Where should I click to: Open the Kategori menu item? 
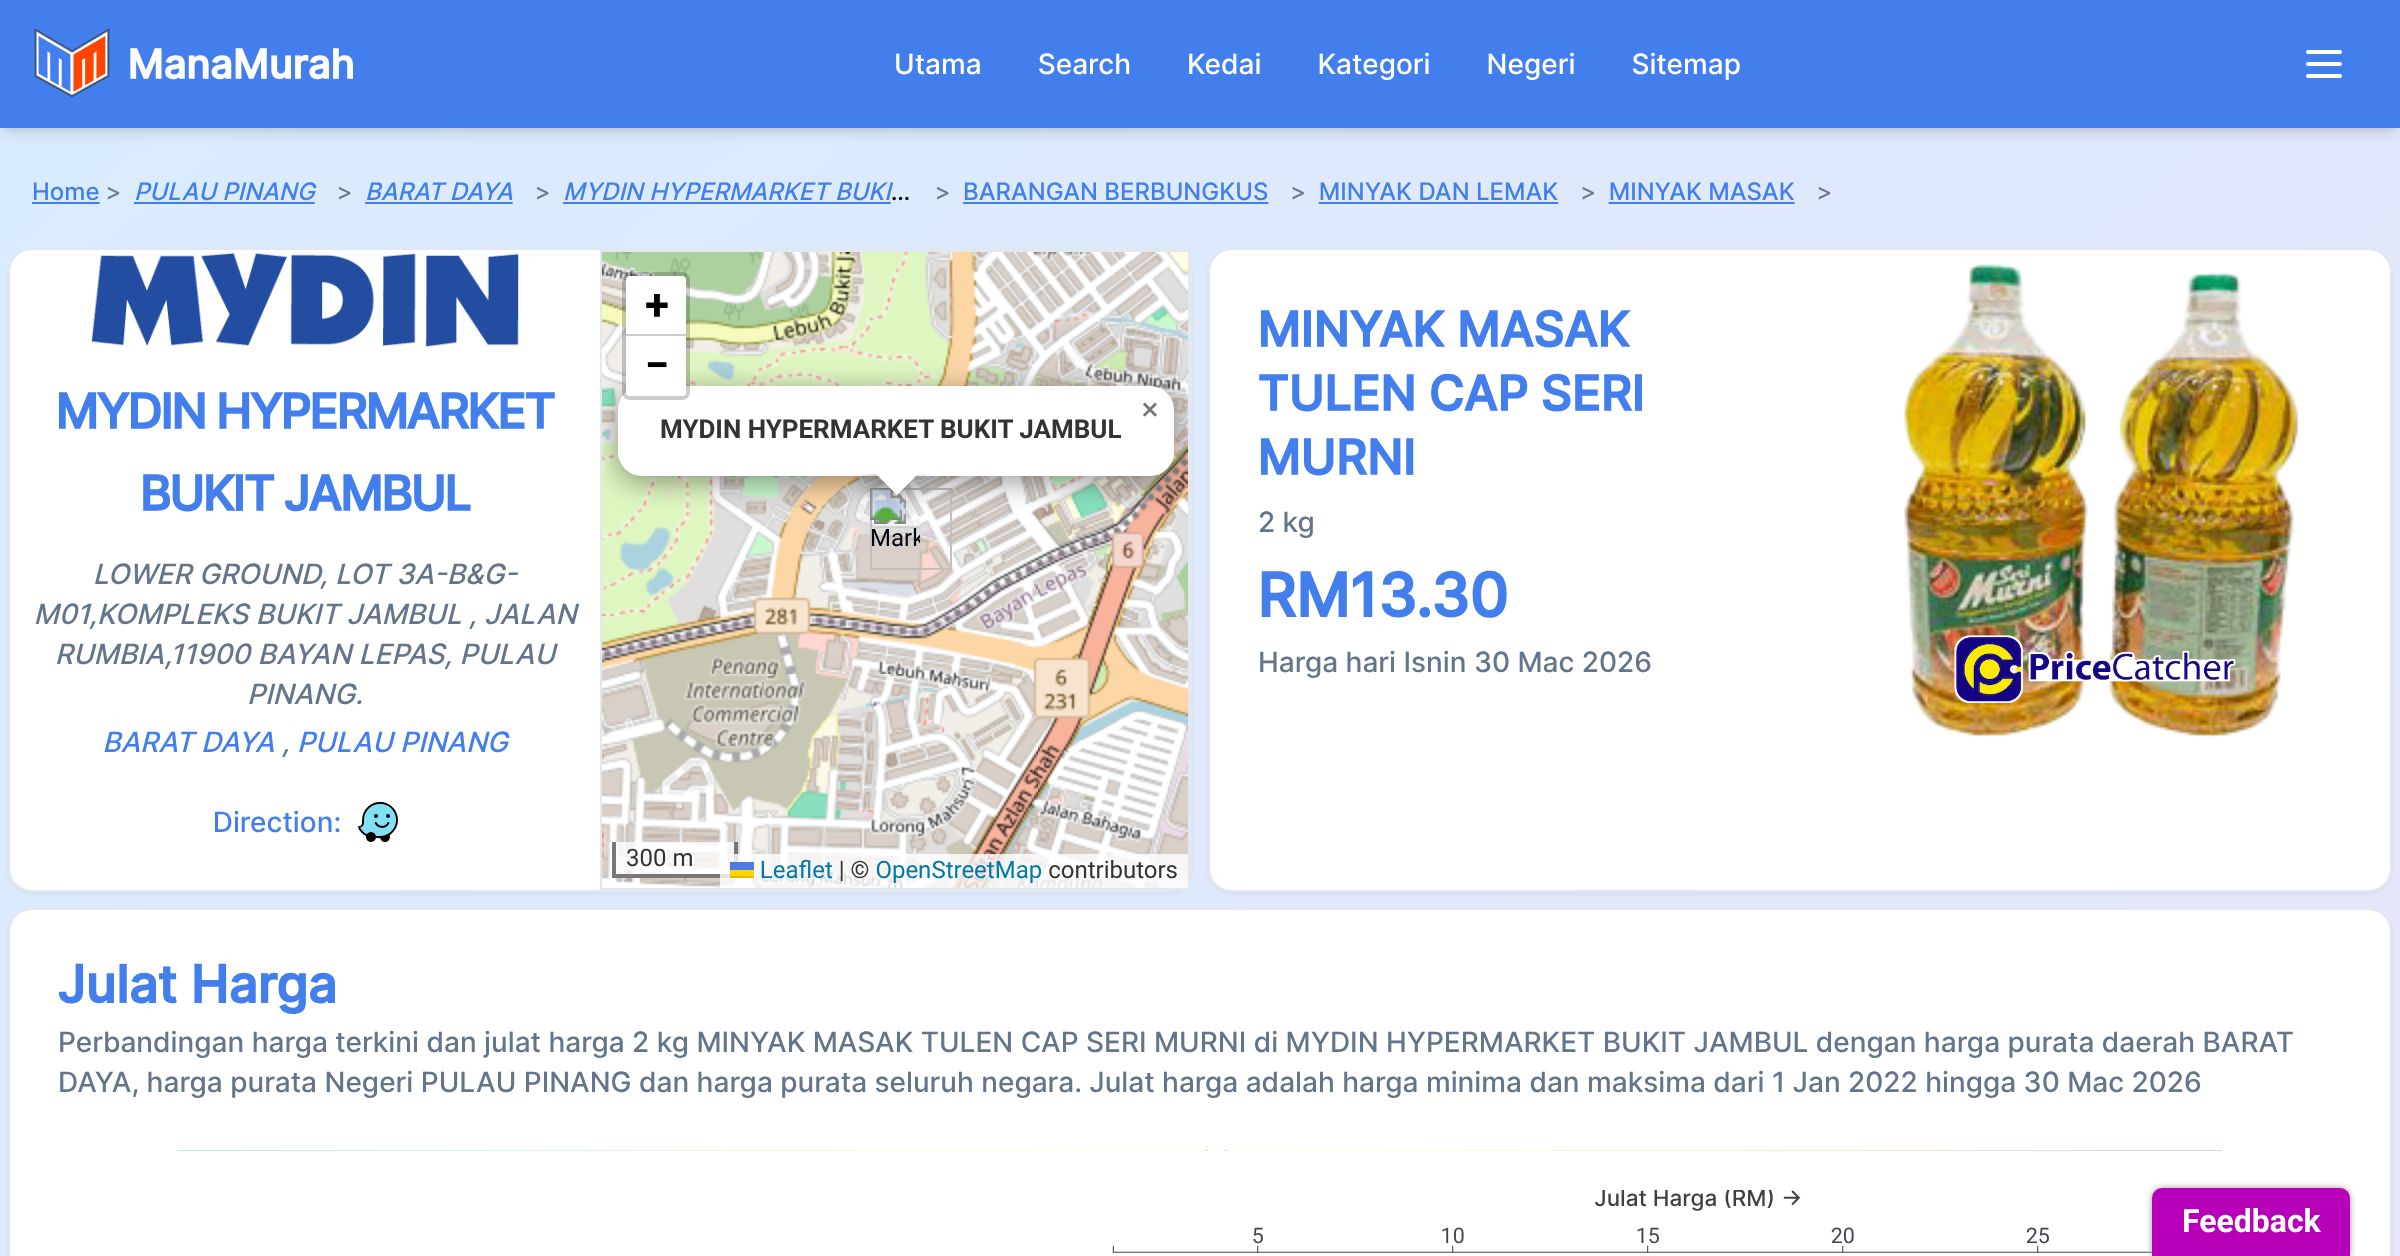point(1373,64)
